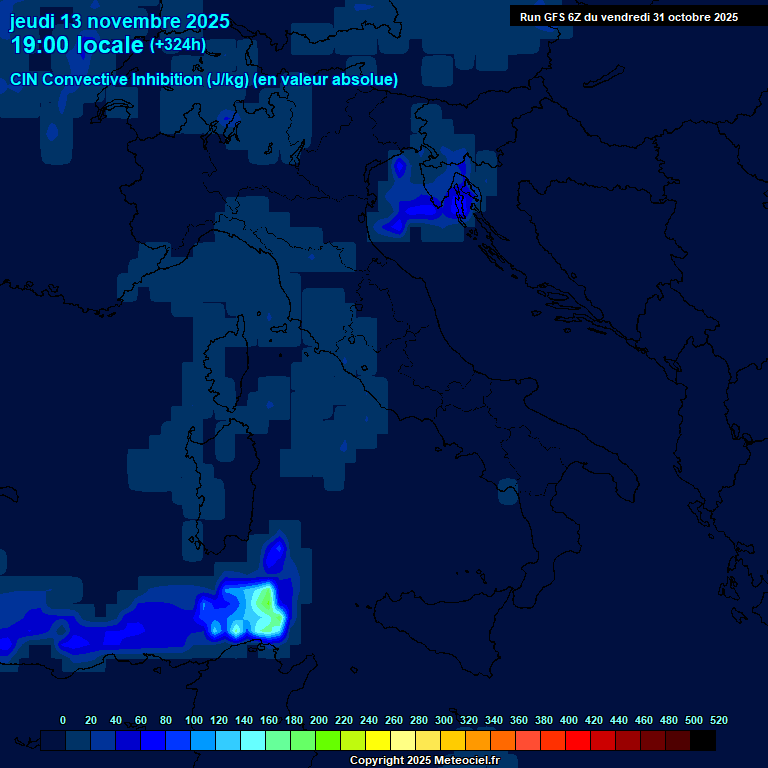Viewport: 768px width, 768px height.
Task: Pick the yellow swatch between 240 and 260
Action: (x=378, y=740)
